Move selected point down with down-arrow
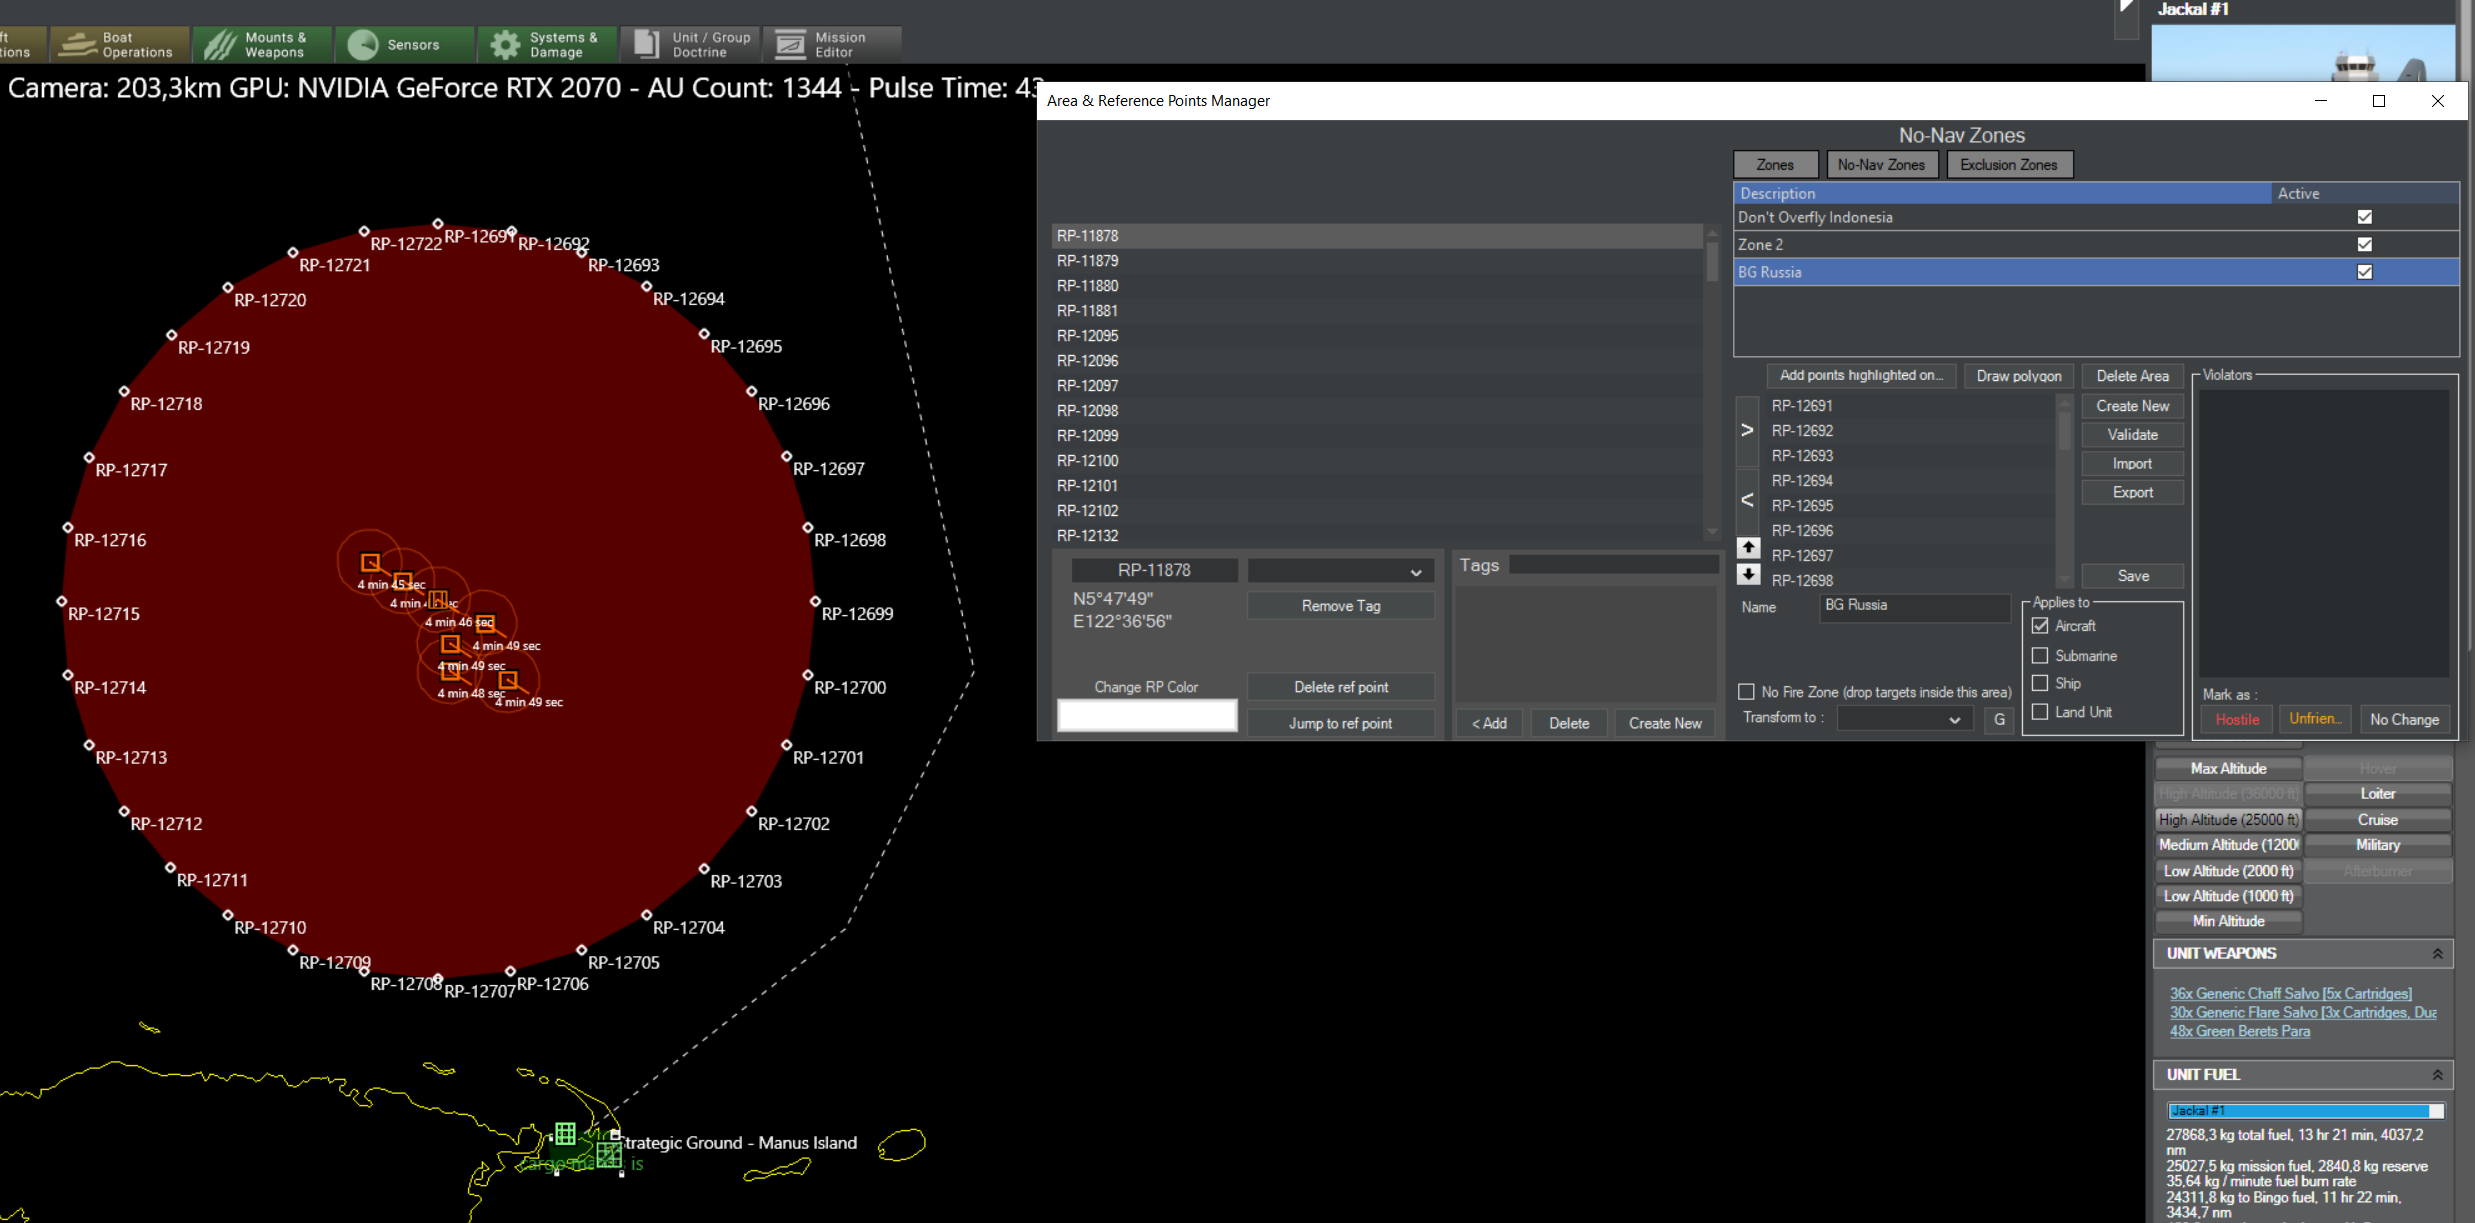The width and height of the screenshot is (2475, 1223). pos(1748,574)
